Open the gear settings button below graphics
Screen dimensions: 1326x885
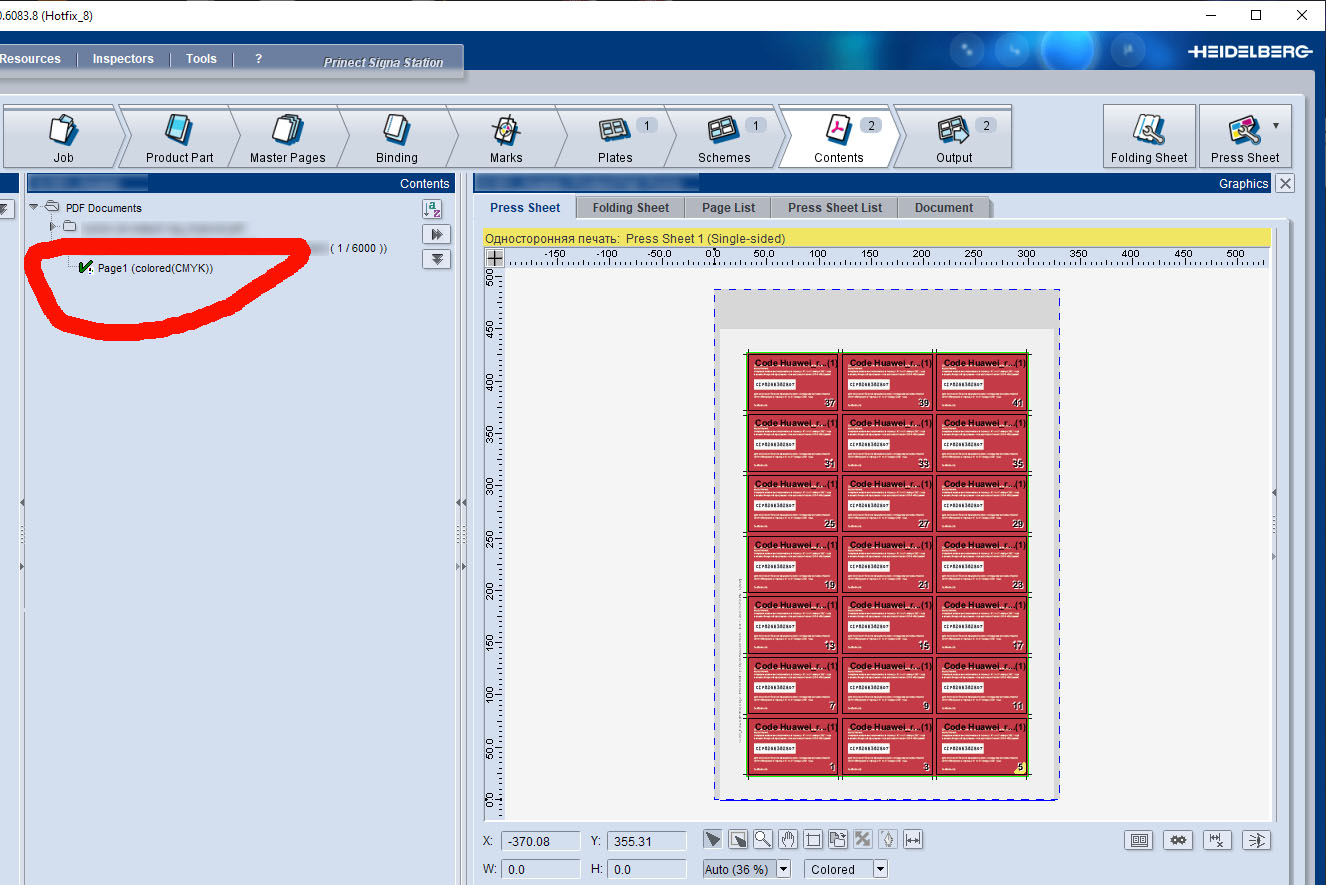pyautogui.click(x=1178, y=841)
